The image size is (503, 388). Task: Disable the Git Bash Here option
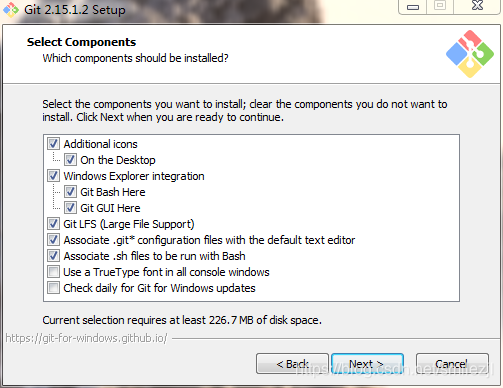70,192
